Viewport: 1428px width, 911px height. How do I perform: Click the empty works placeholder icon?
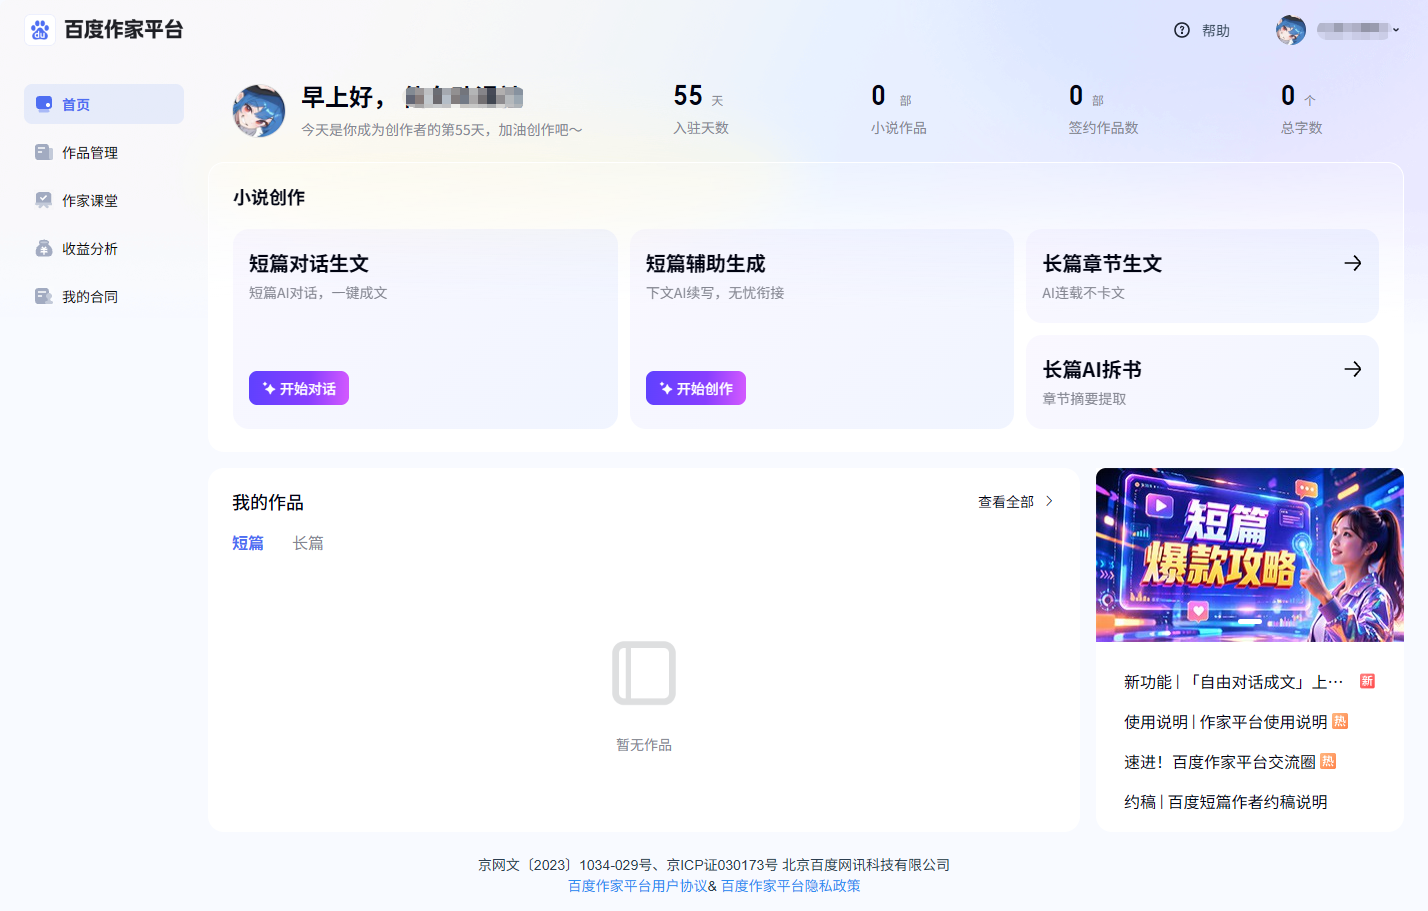coord(644,673)
